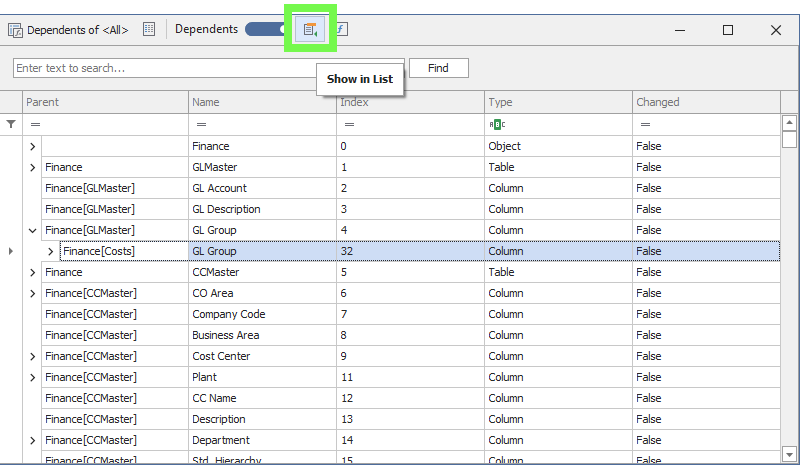Collapse the Finance[GLMaster] GL Group row

32,230
